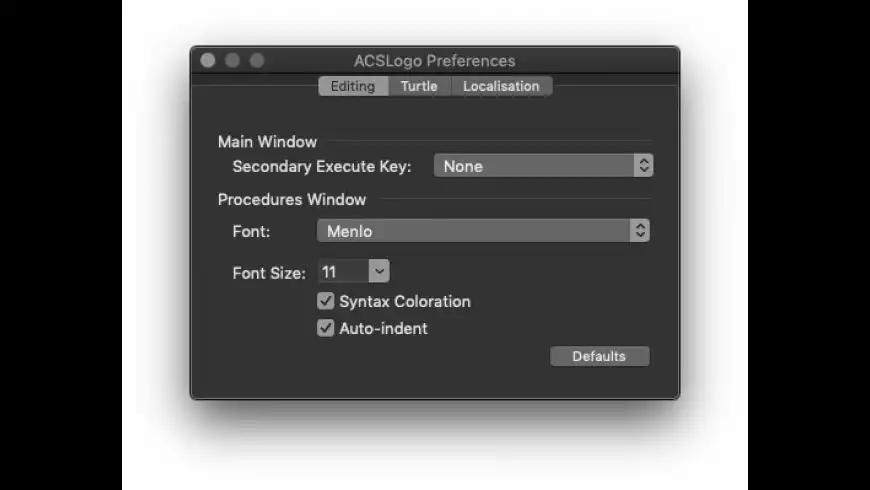870x490 pixels.
Task: Click the Secondary Execute Key stepper arrows
Action: pyautogui.click(x=644, y=165)
